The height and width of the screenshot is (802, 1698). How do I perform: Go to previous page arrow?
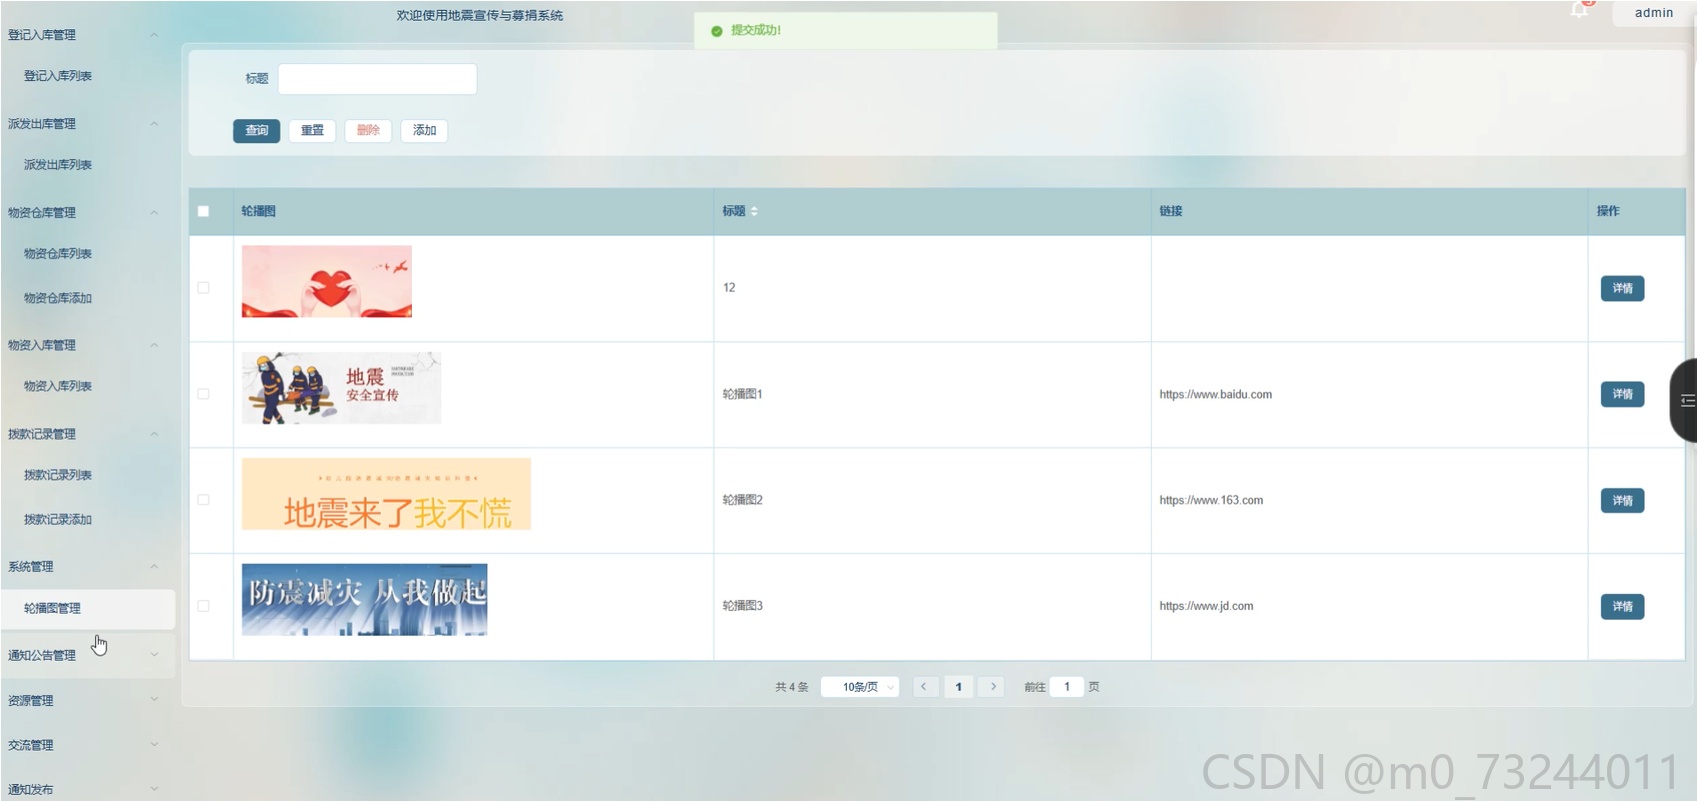[x=925, y=687]
